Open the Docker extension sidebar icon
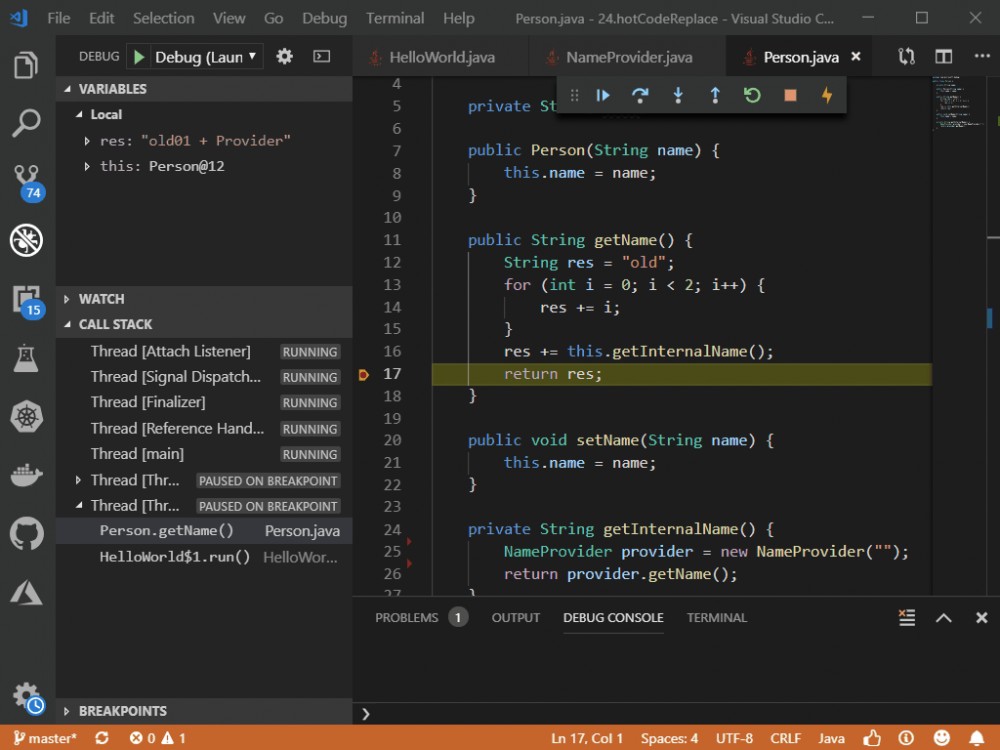Screen dimensions: 1000x750 coord(26,476)
